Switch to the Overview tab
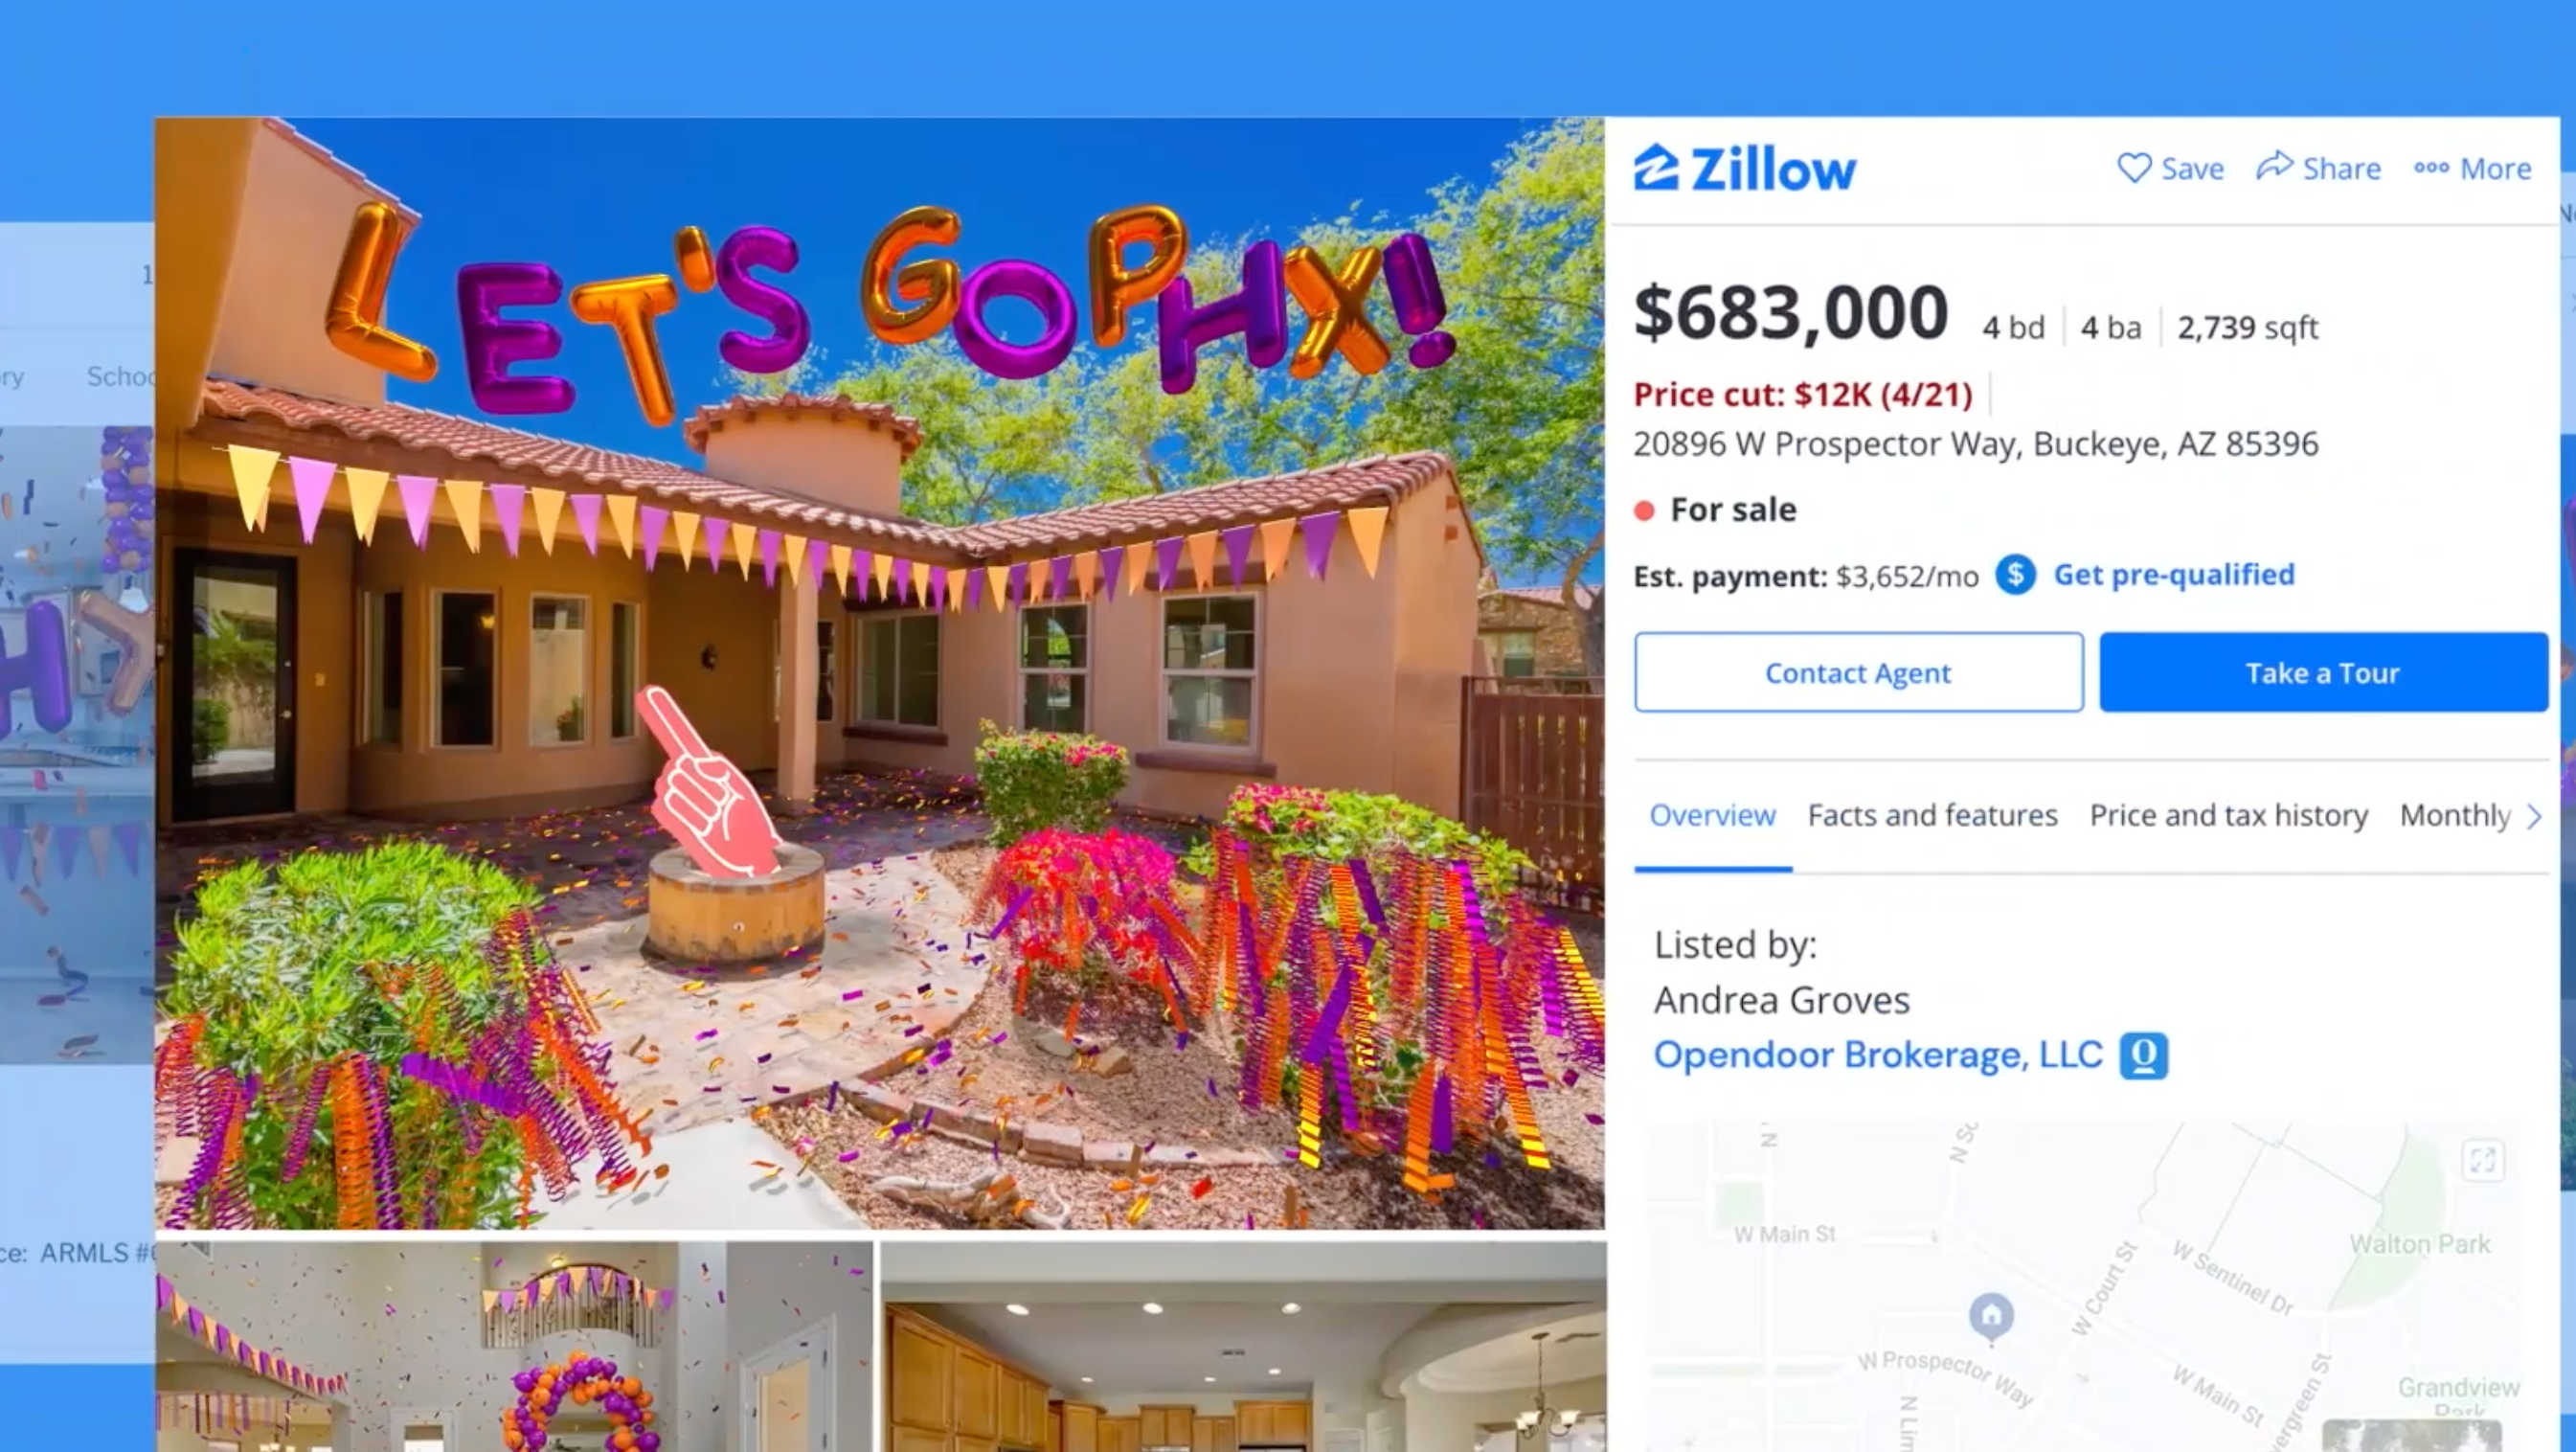The width and height of the screenshot is (2576, 1452). 1712,816
